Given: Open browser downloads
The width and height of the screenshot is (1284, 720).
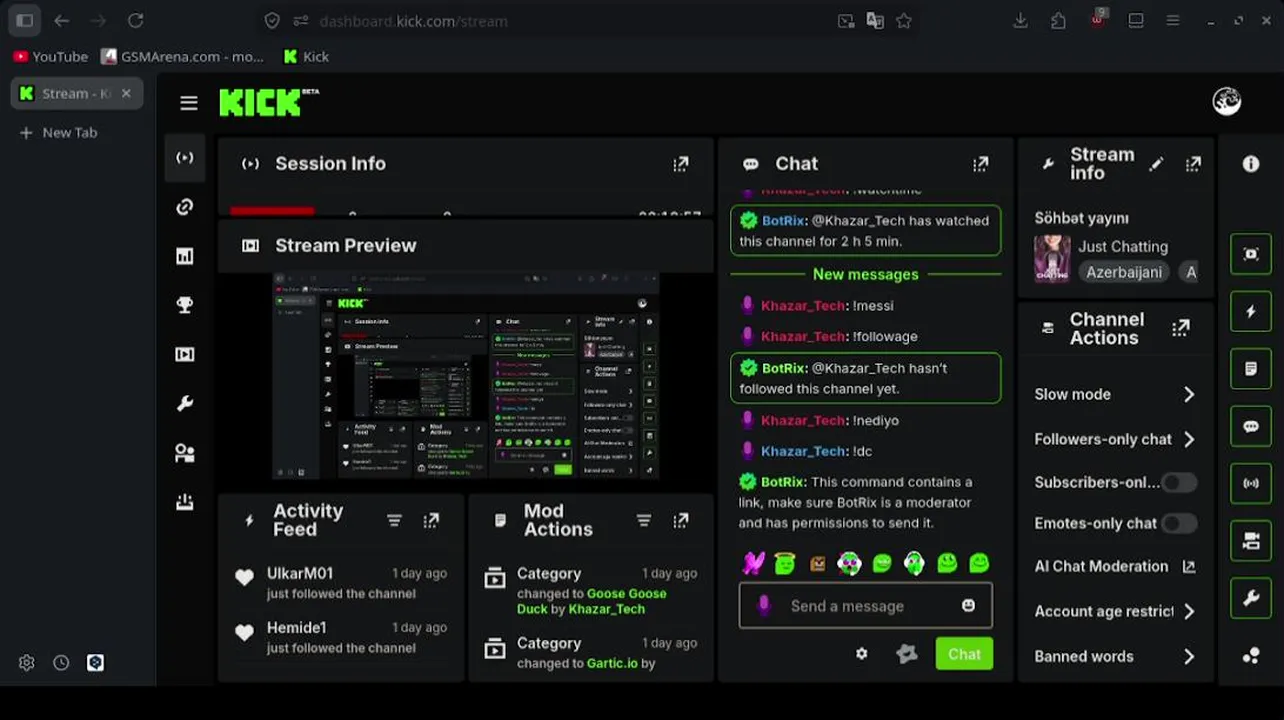Looking at the screenshot, I should coord(1020,21).
